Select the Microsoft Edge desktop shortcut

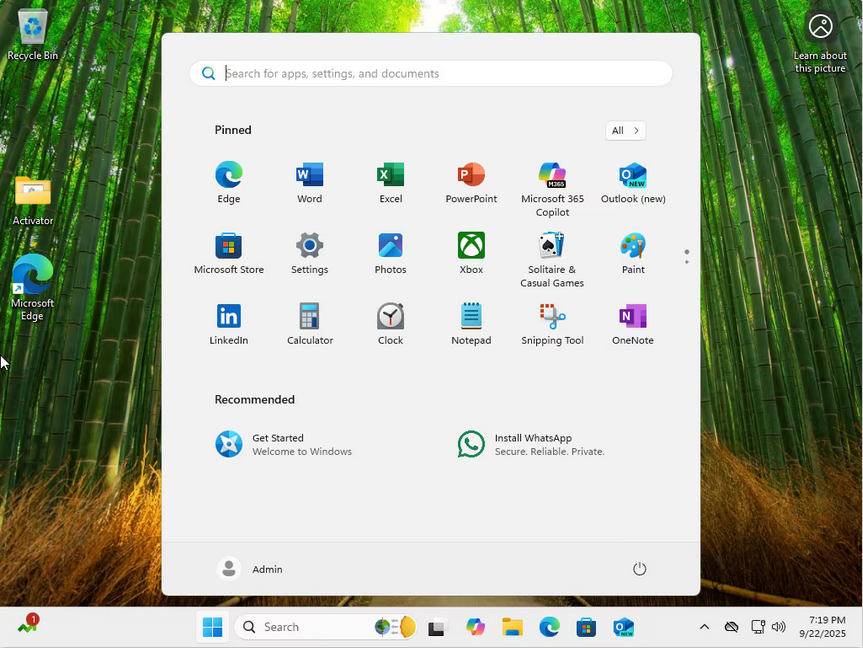(x=32, y=287)
